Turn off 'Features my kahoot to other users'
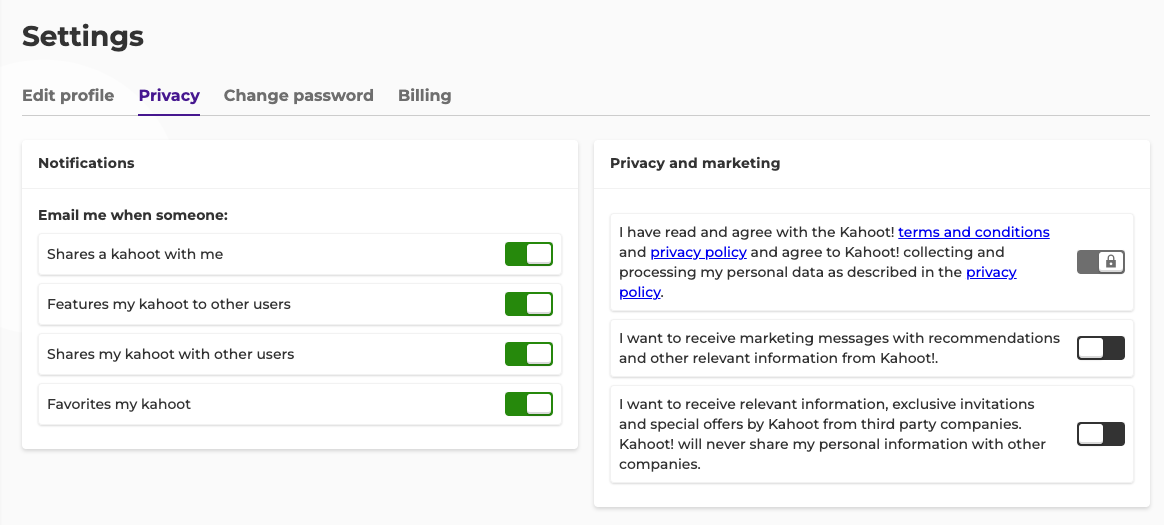 [x=528, y=304]
